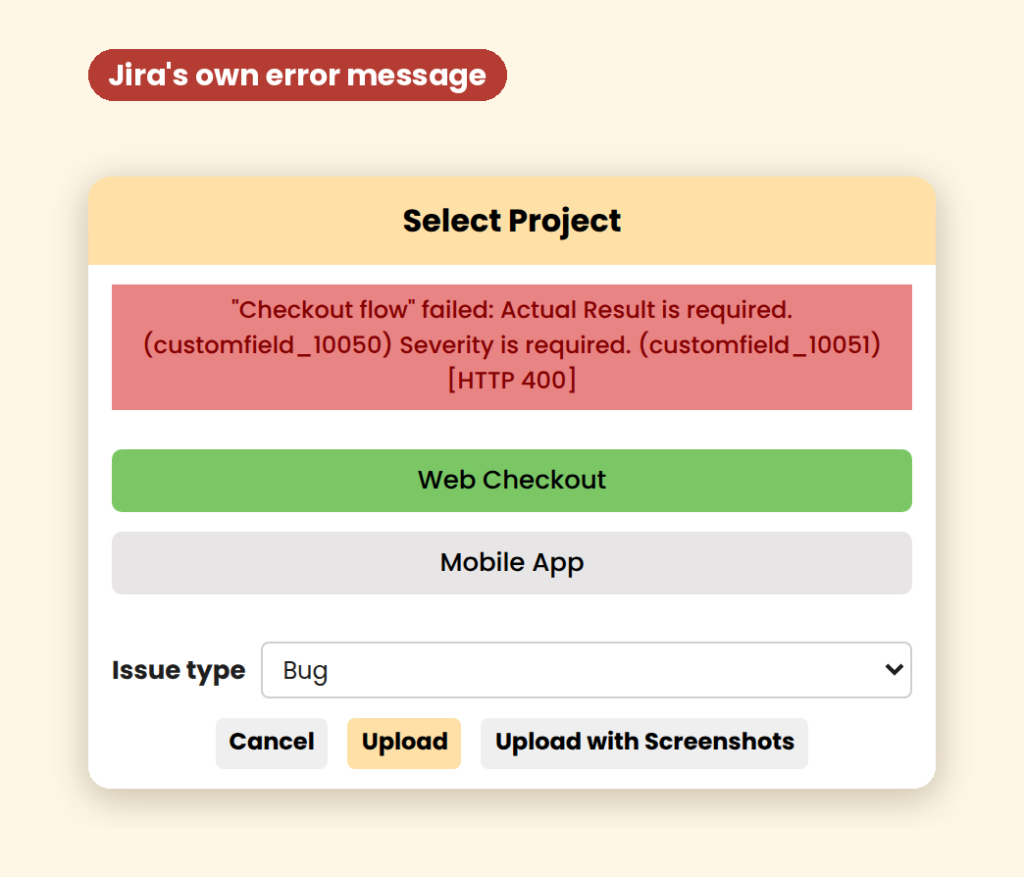Cancel the project selection dialog
This screenshot has width=1024, height=877.
271,742
